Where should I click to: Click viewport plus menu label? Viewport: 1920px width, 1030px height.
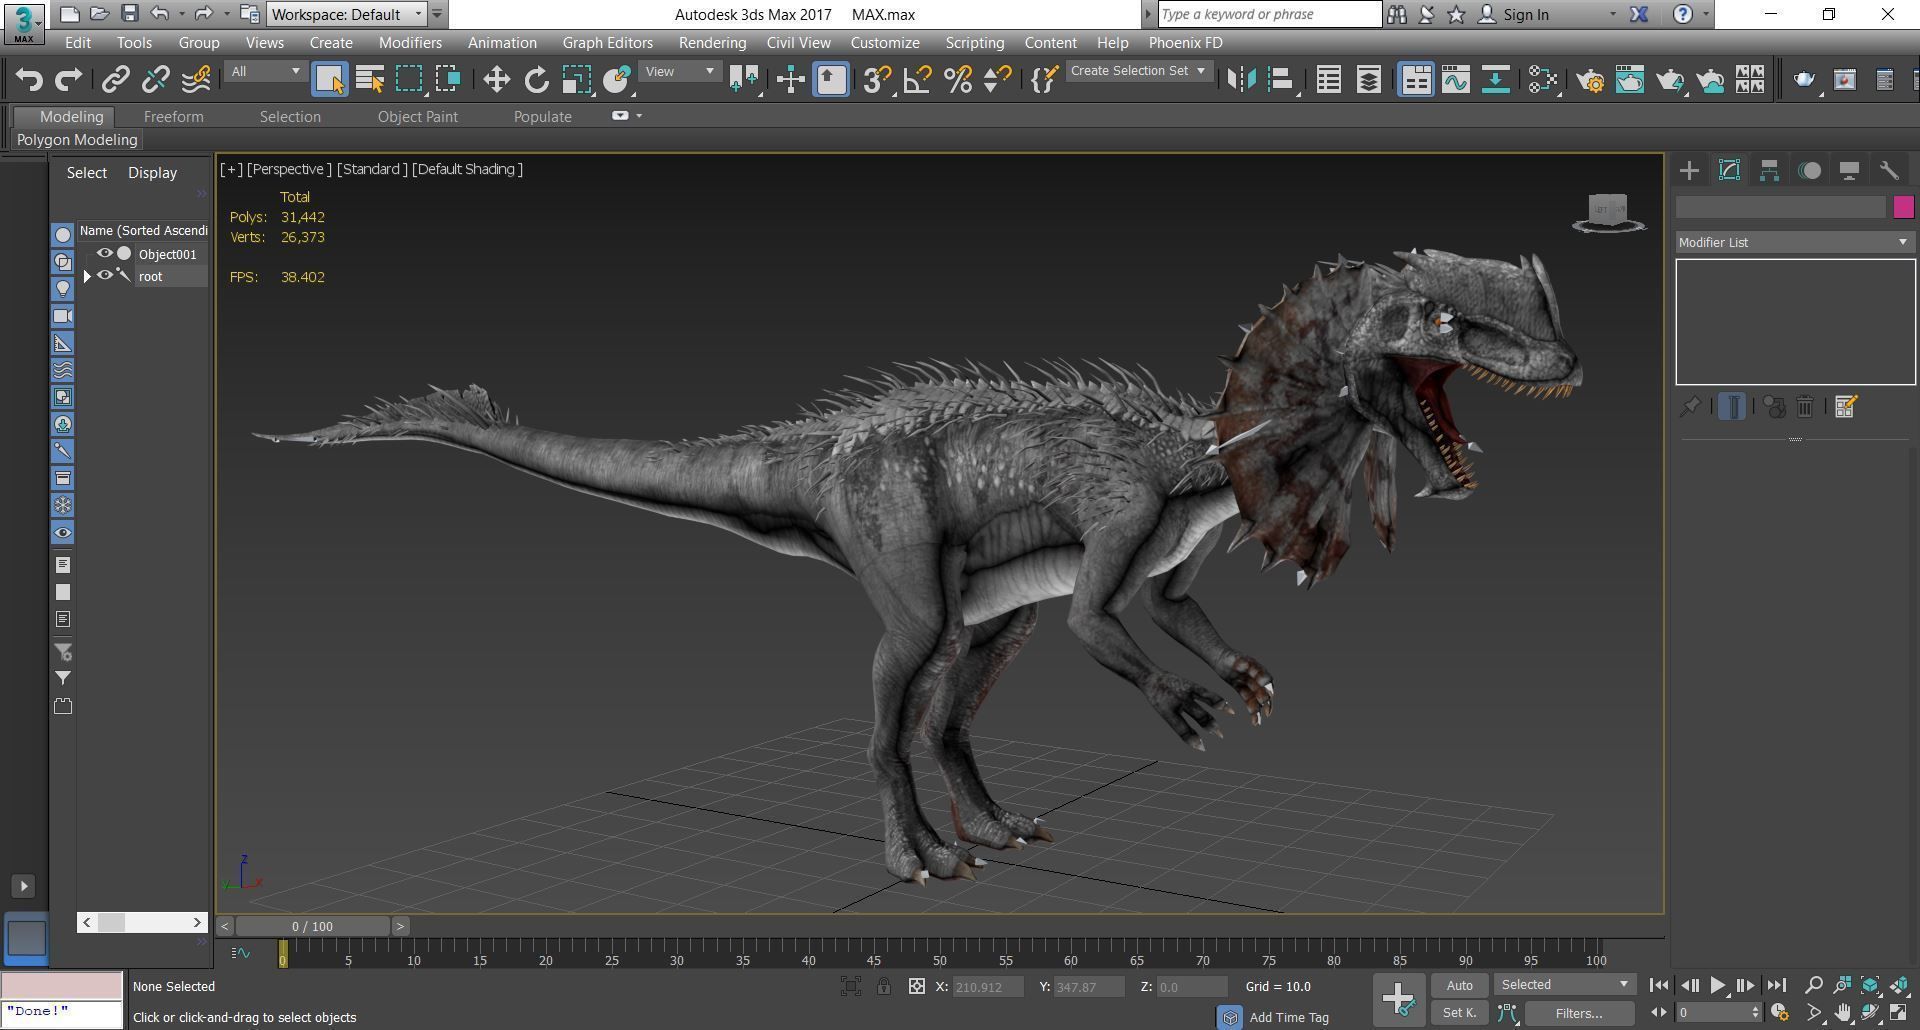231,169
